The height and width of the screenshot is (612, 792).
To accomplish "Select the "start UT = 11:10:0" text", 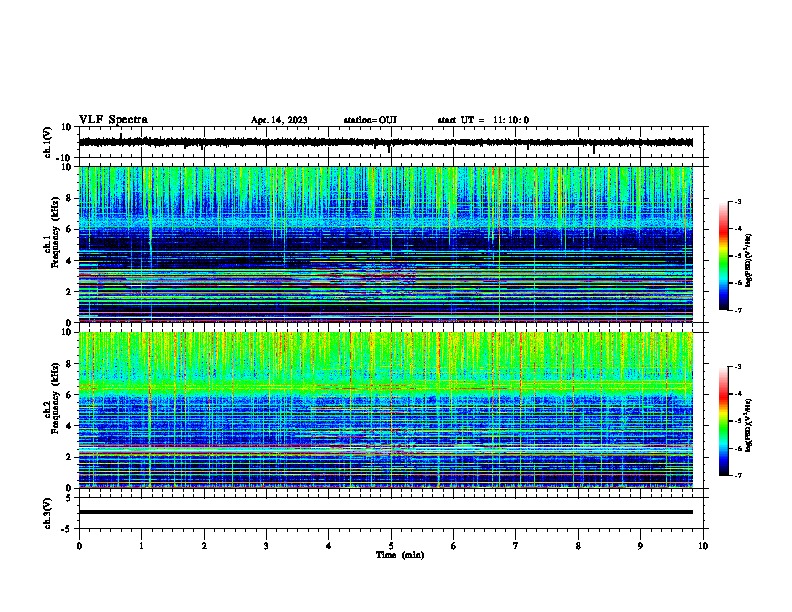I will [483, 120].
